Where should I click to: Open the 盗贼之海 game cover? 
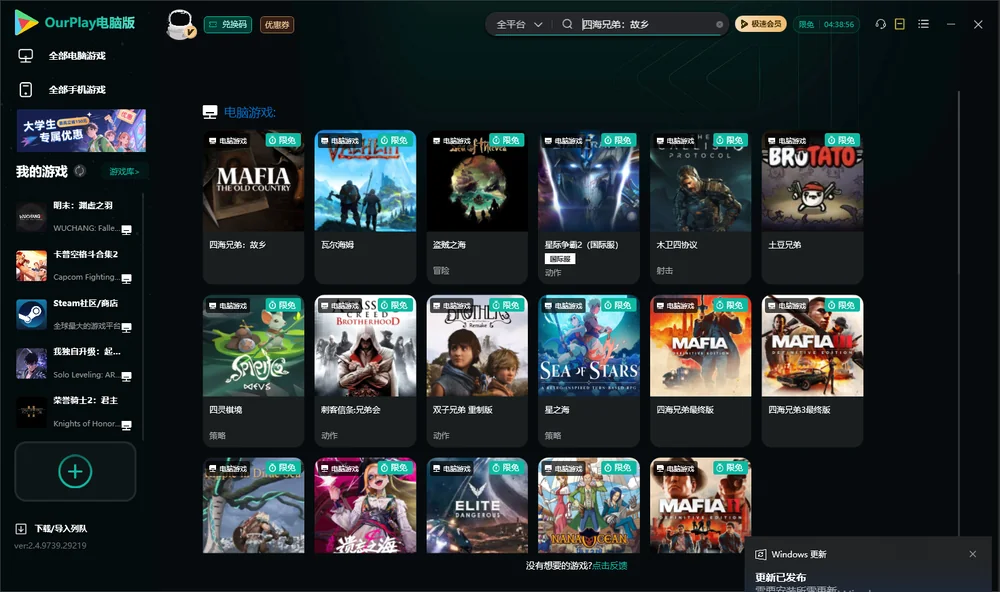point(477,181)
